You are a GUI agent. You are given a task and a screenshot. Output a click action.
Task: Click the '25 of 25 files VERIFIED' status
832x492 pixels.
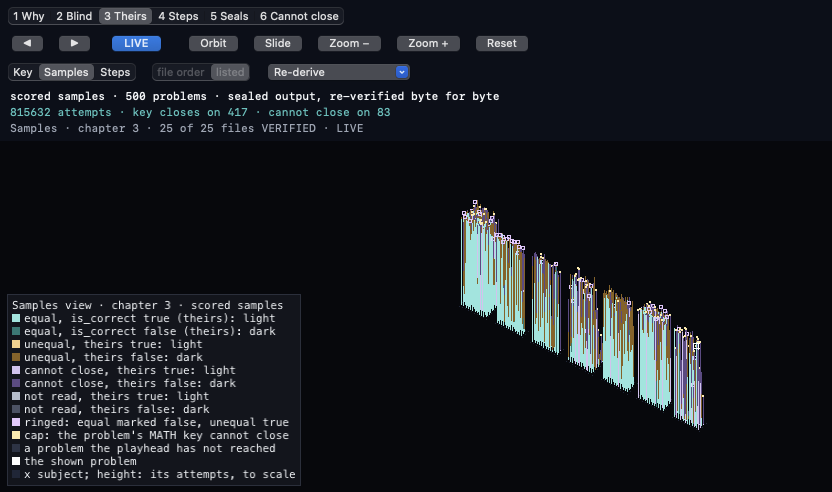coord(237,128)
